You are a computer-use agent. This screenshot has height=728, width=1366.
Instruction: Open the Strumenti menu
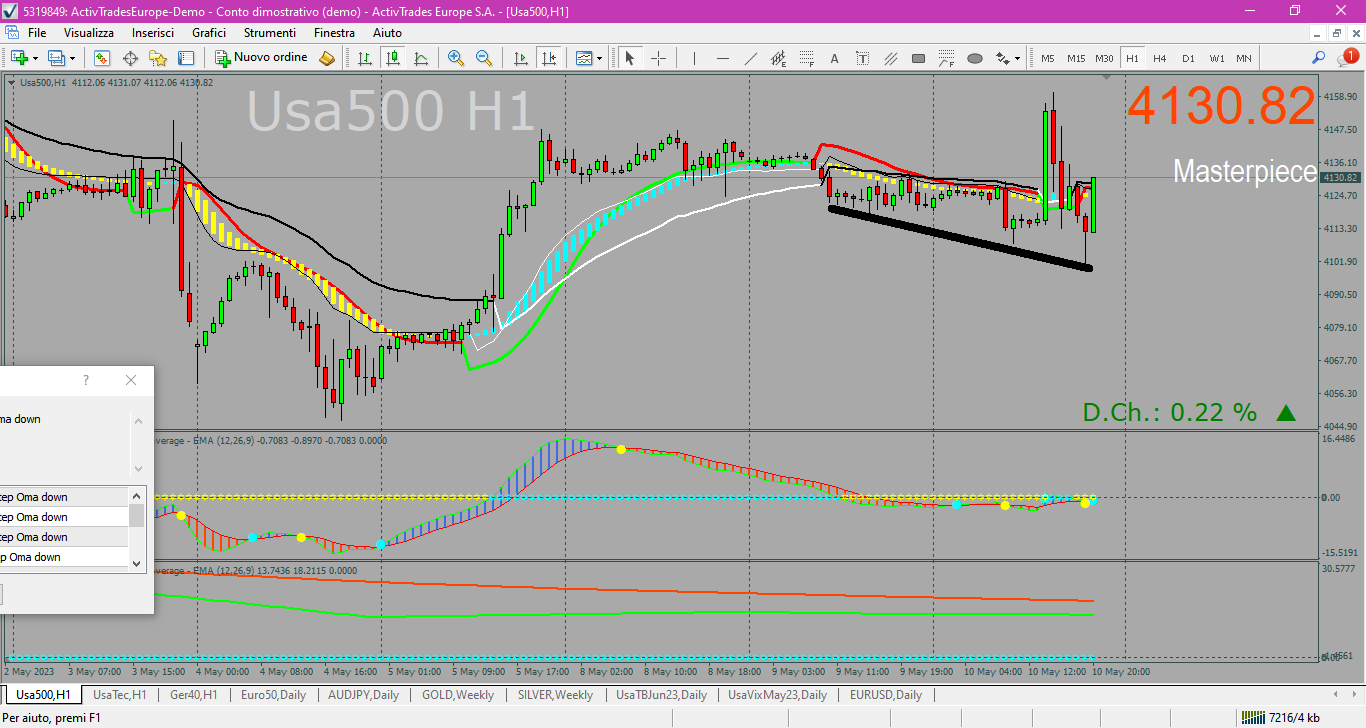click(x=270, y=33)
